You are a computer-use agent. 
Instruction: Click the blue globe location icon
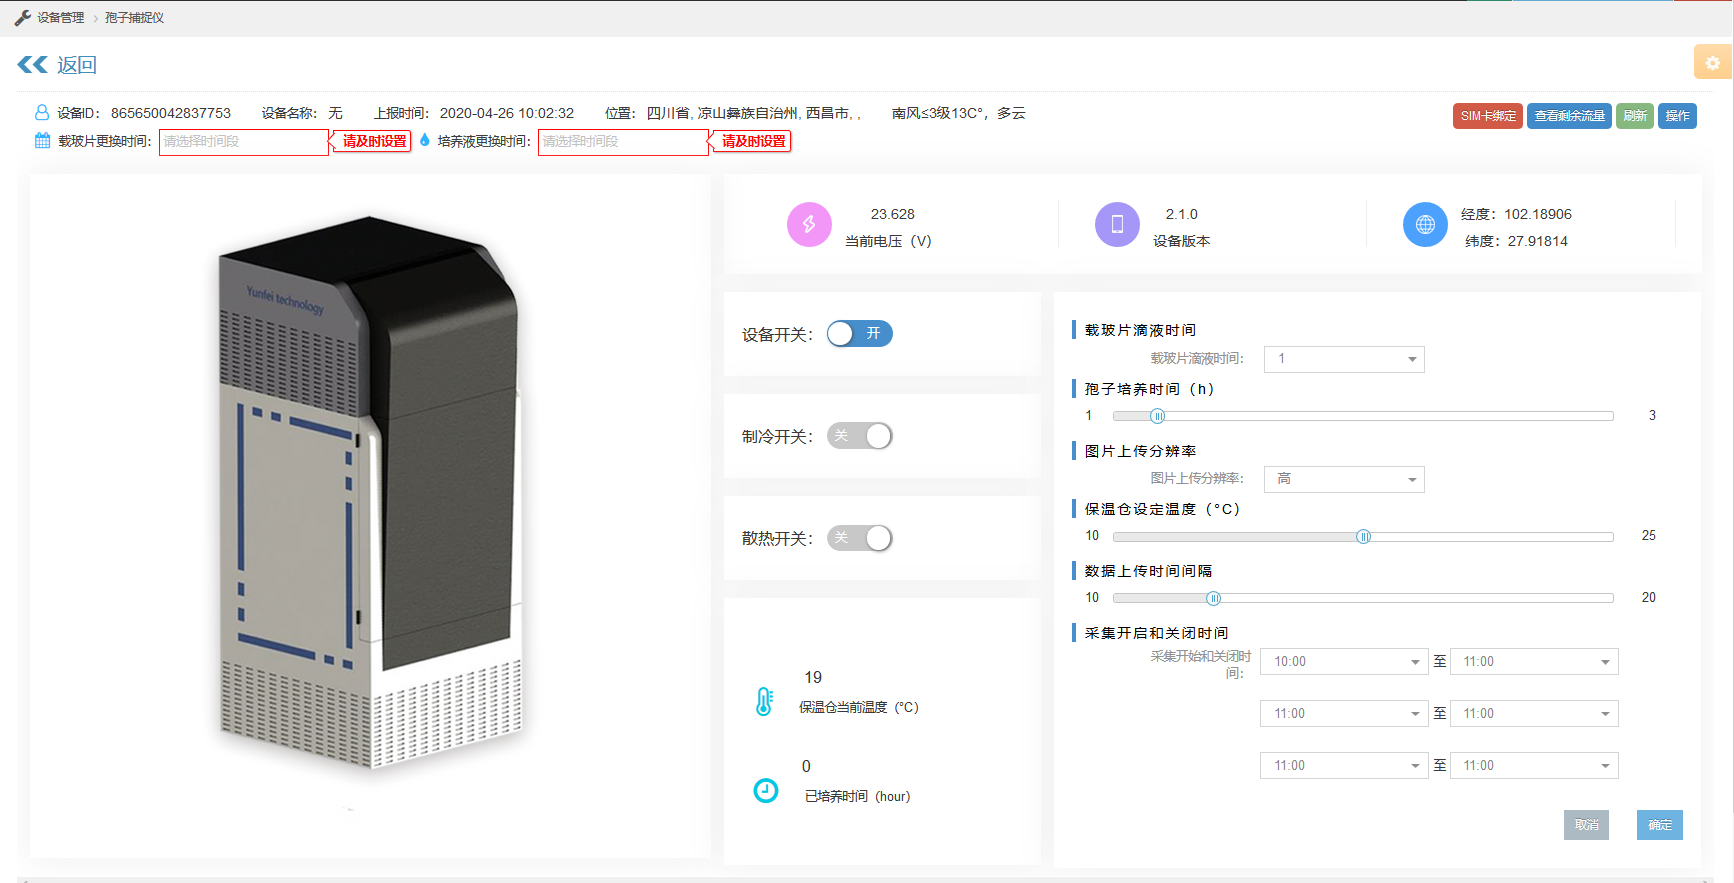(x=1425, y=225)
